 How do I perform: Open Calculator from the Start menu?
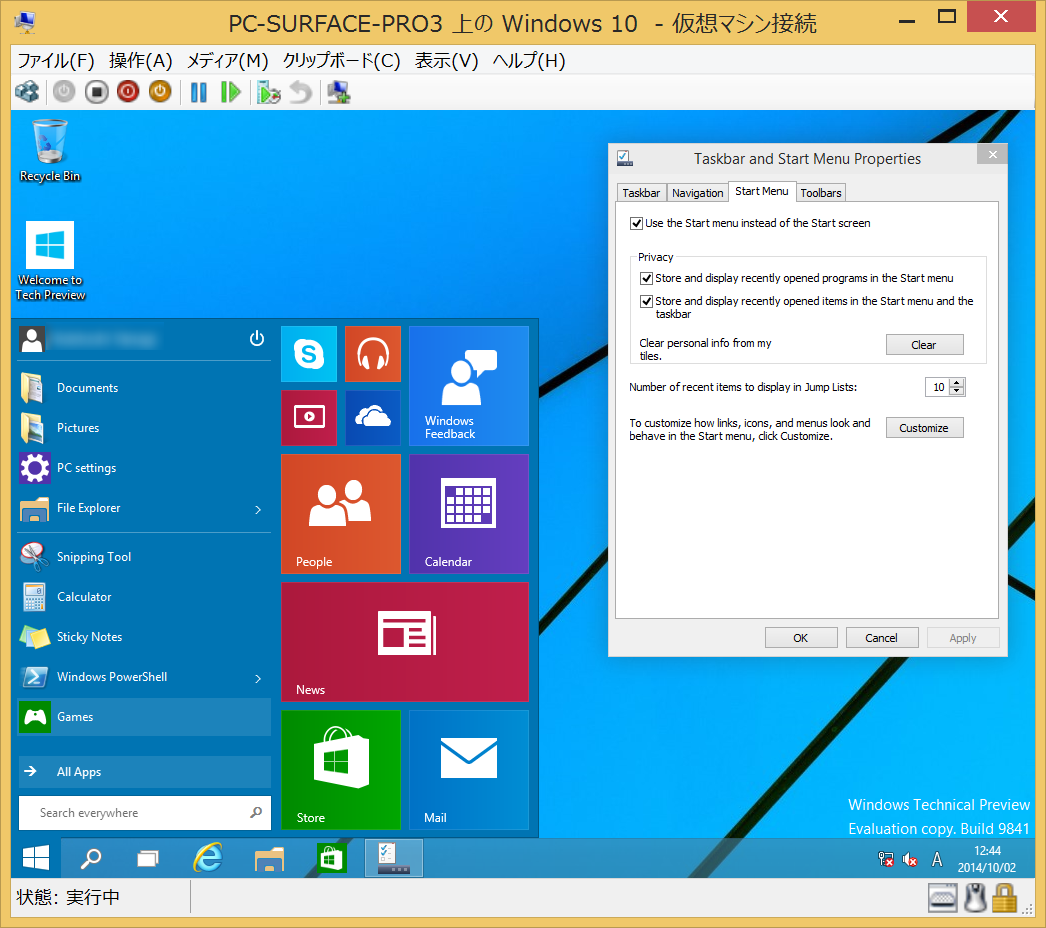coord(145,596)
